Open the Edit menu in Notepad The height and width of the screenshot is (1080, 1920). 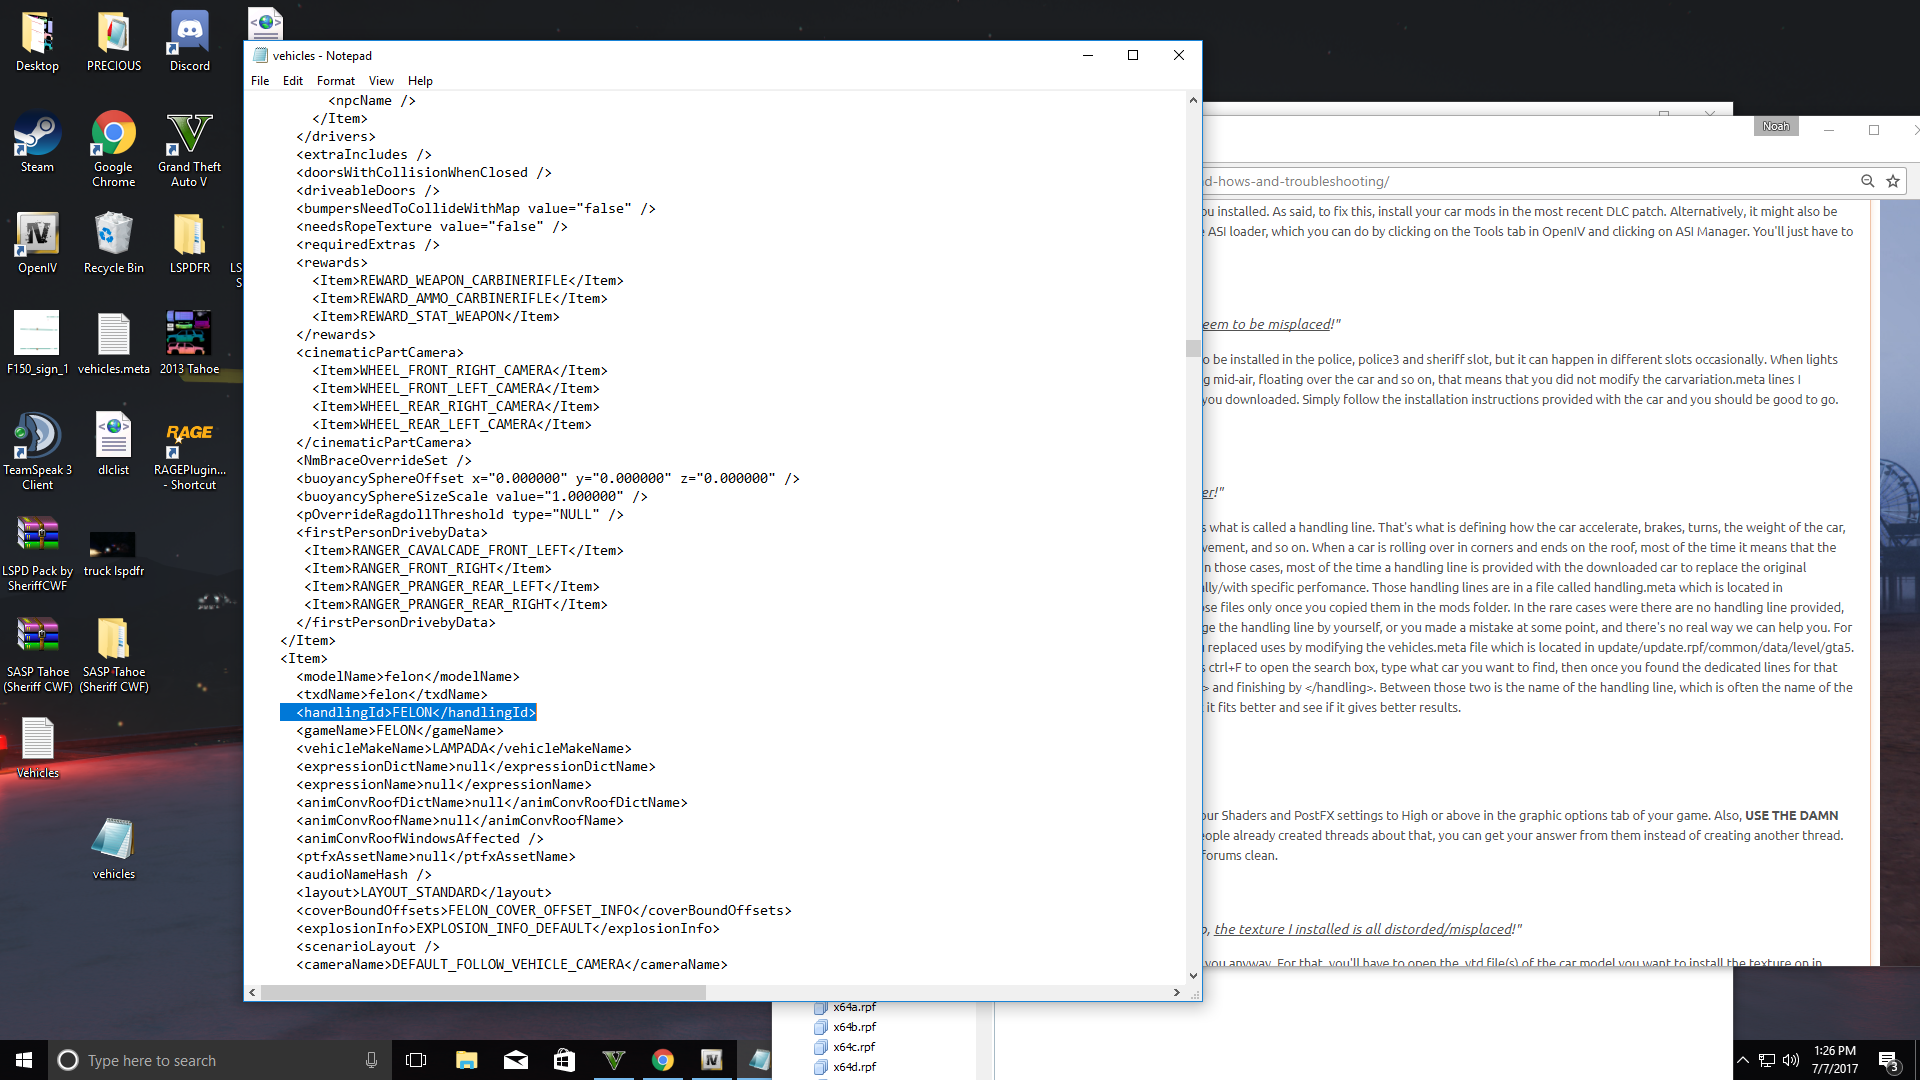point(292,81)
